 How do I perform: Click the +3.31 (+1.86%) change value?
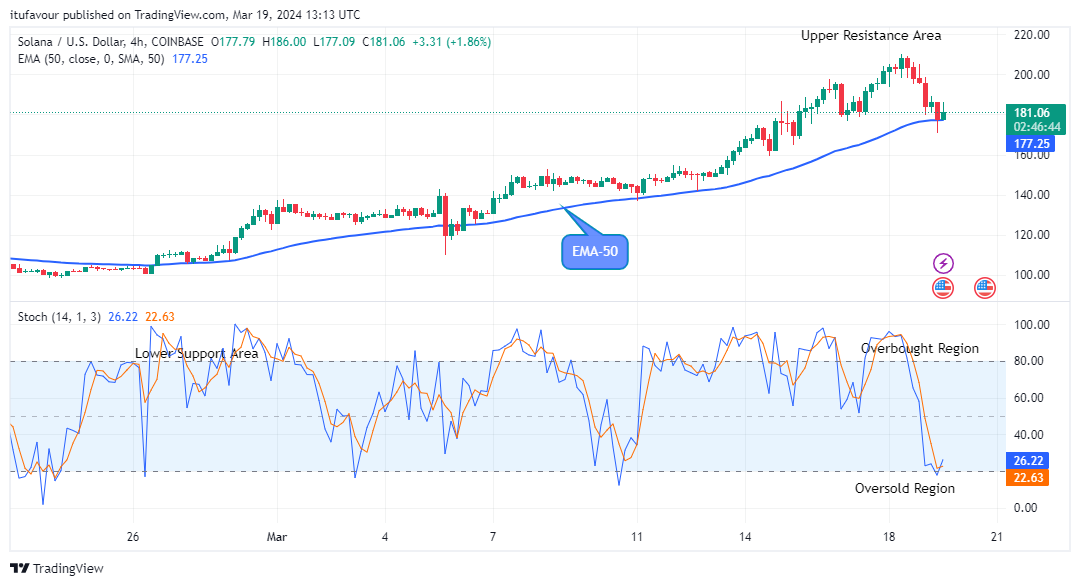[x=452, y=42]
